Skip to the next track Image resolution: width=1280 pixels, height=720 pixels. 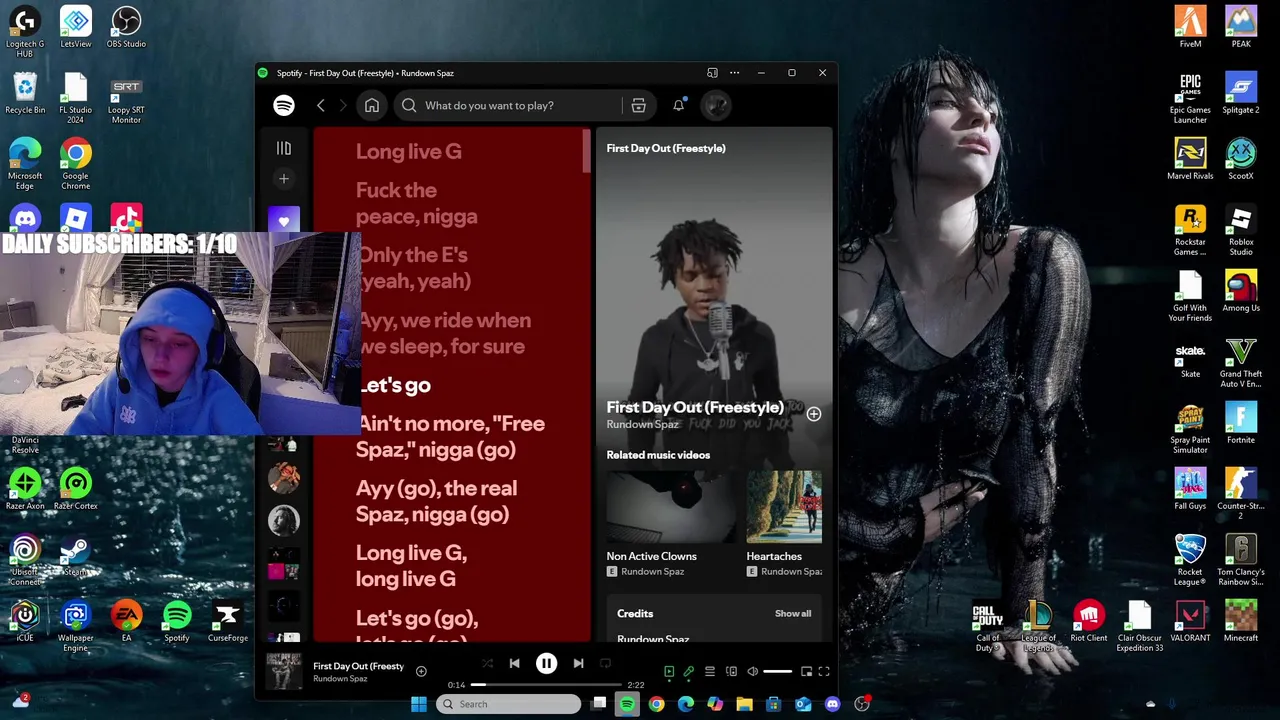(x=578, y=663)
